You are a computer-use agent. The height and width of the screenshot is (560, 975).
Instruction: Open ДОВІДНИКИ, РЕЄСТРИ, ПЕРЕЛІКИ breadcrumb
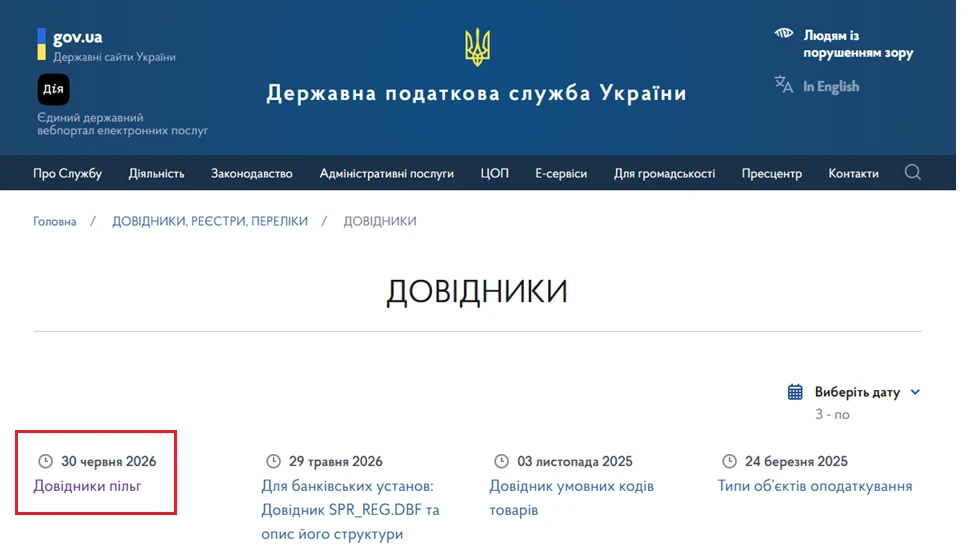(x=210, y=221)
